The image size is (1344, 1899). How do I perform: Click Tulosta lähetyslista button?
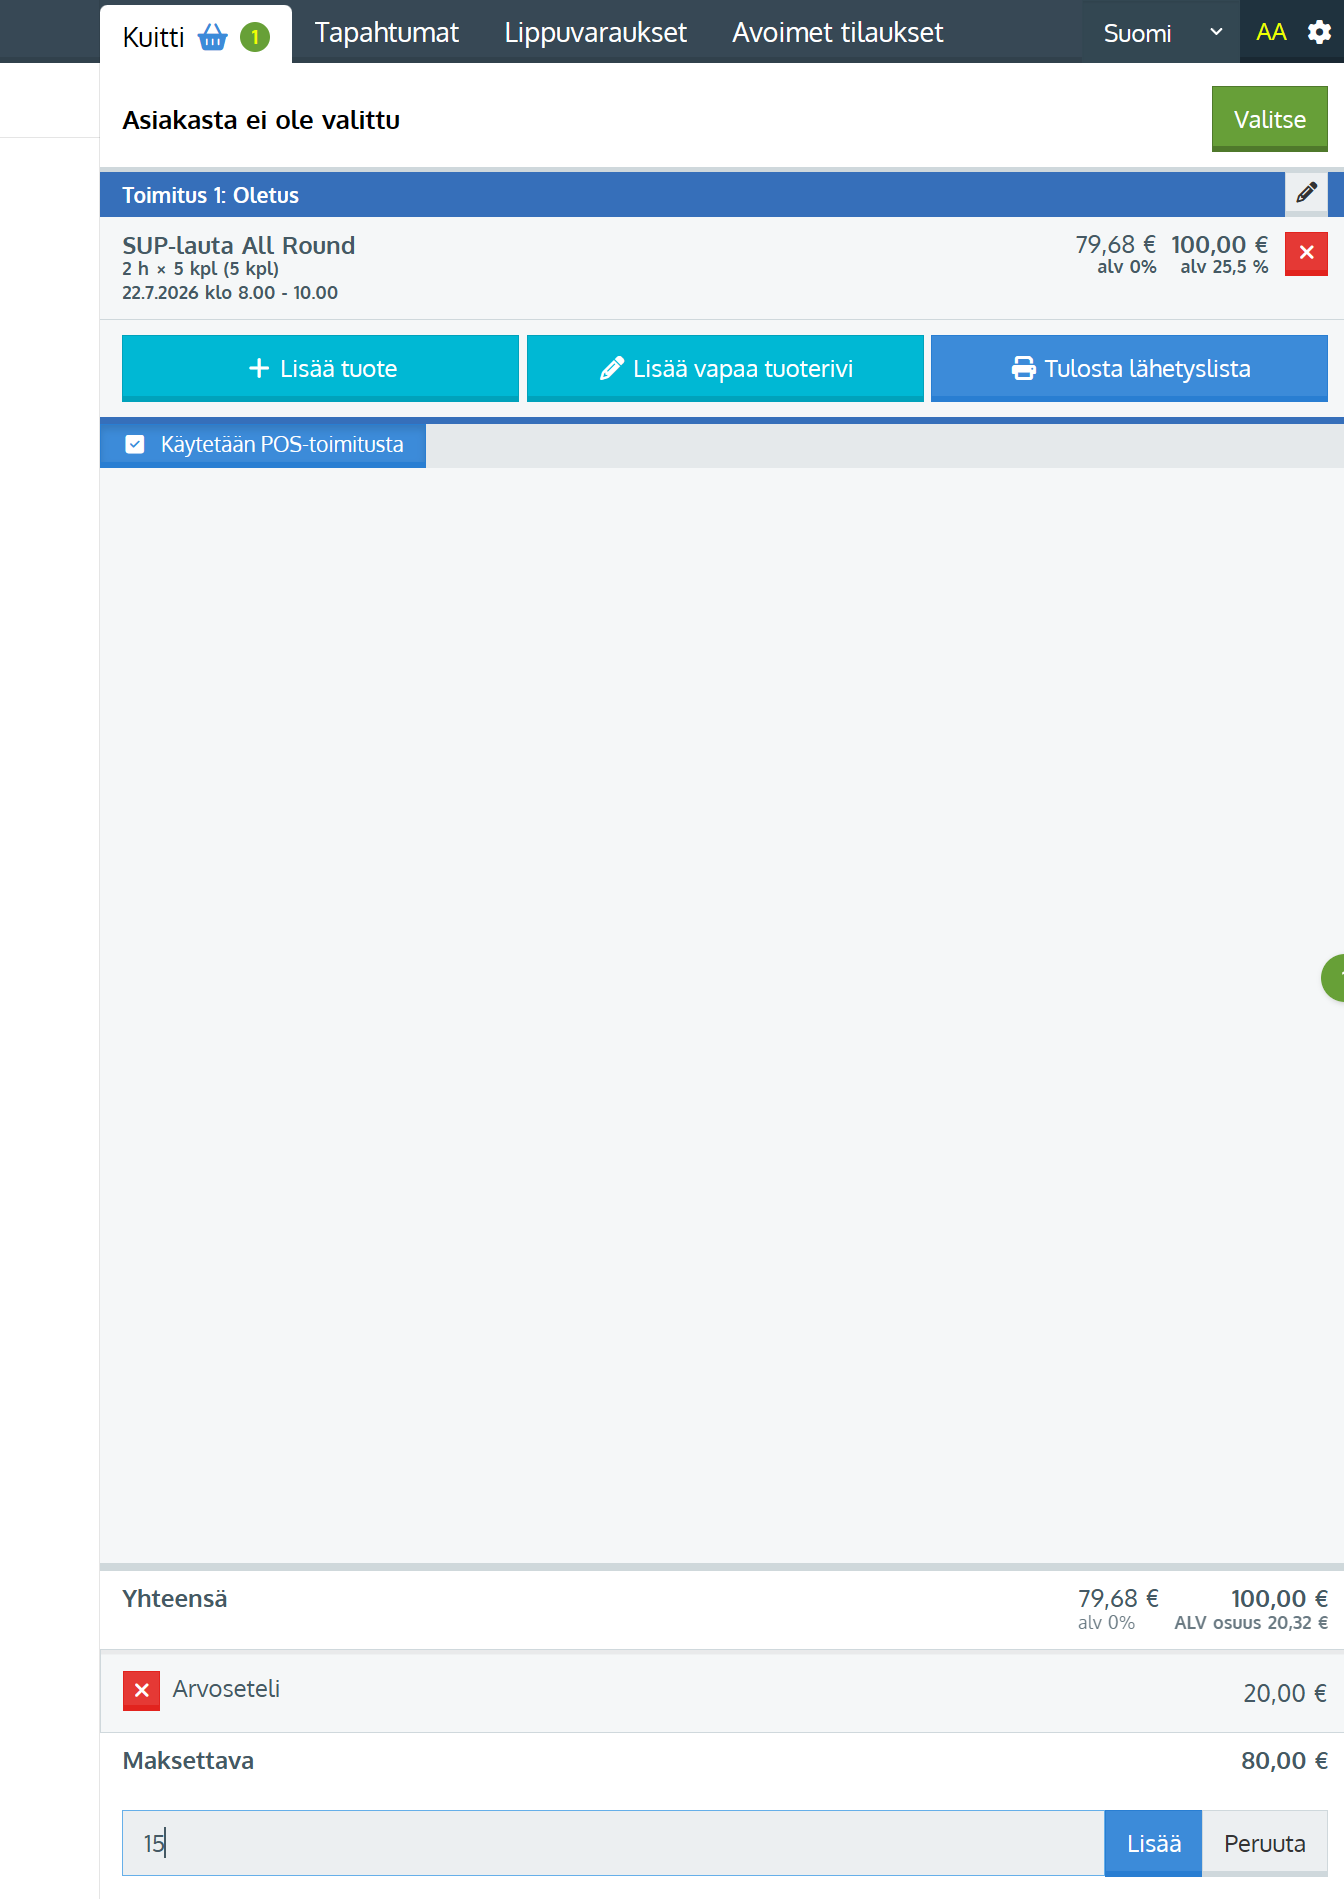coord(1129,368)
